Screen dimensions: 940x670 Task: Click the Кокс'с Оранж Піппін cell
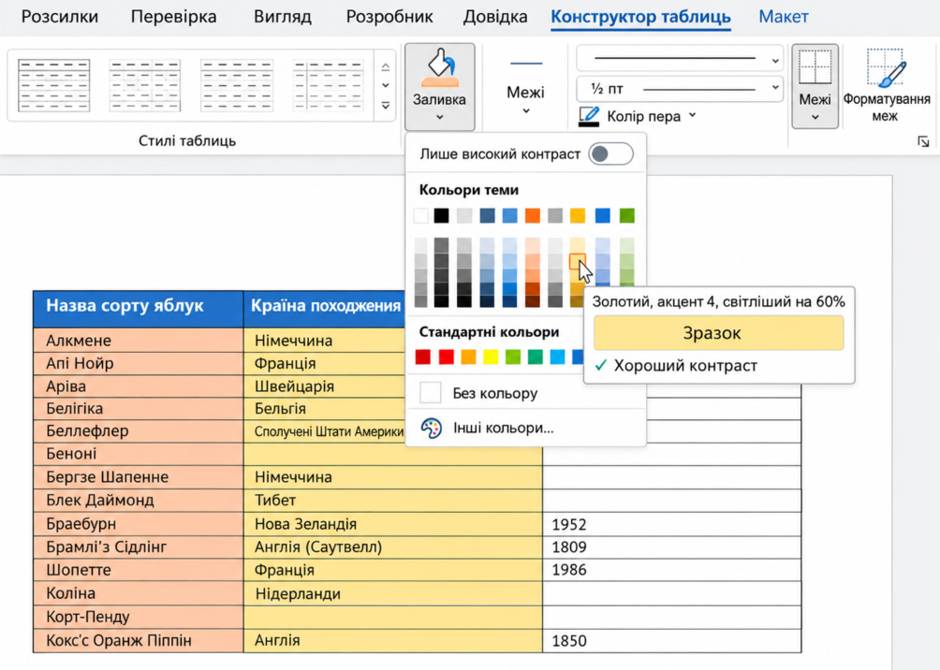(138, 641)
